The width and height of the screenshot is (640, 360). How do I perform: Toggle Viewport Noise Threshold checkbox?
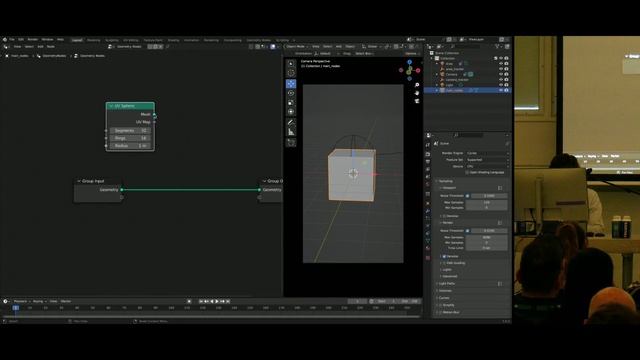(x=468, y=196)
